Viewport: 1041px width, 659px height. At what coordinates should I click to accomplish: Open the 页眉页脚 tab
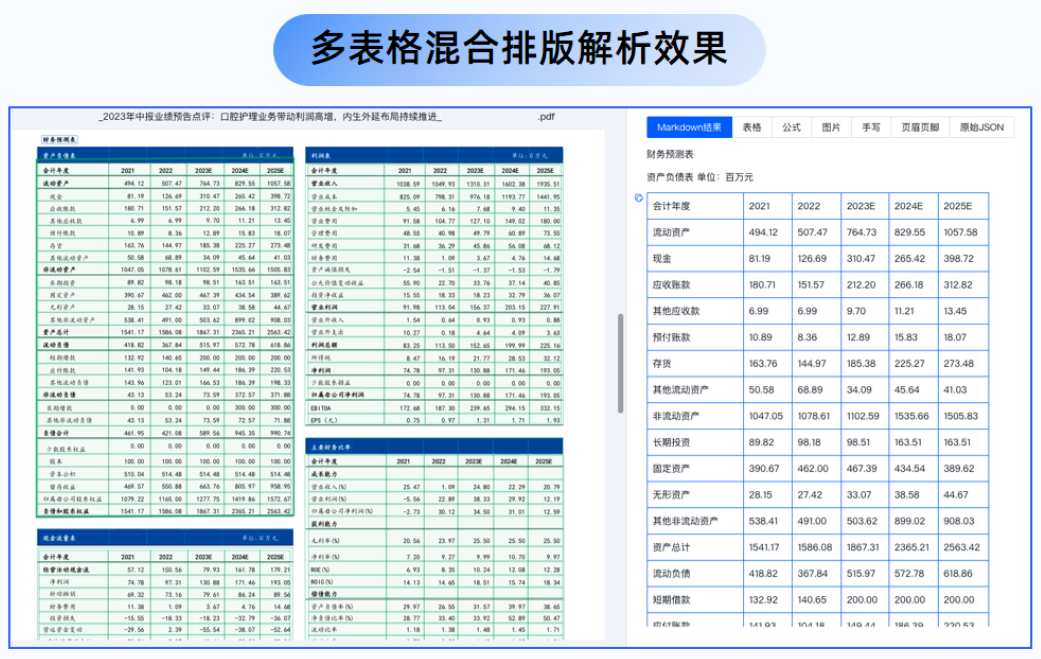920,127
